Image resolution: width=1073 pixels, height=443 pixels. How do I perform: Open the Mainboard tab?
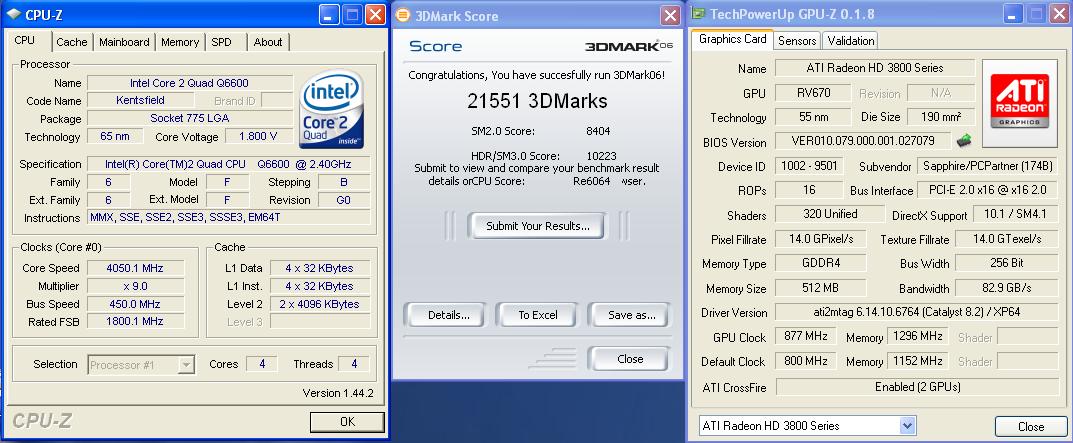[124, 42]
